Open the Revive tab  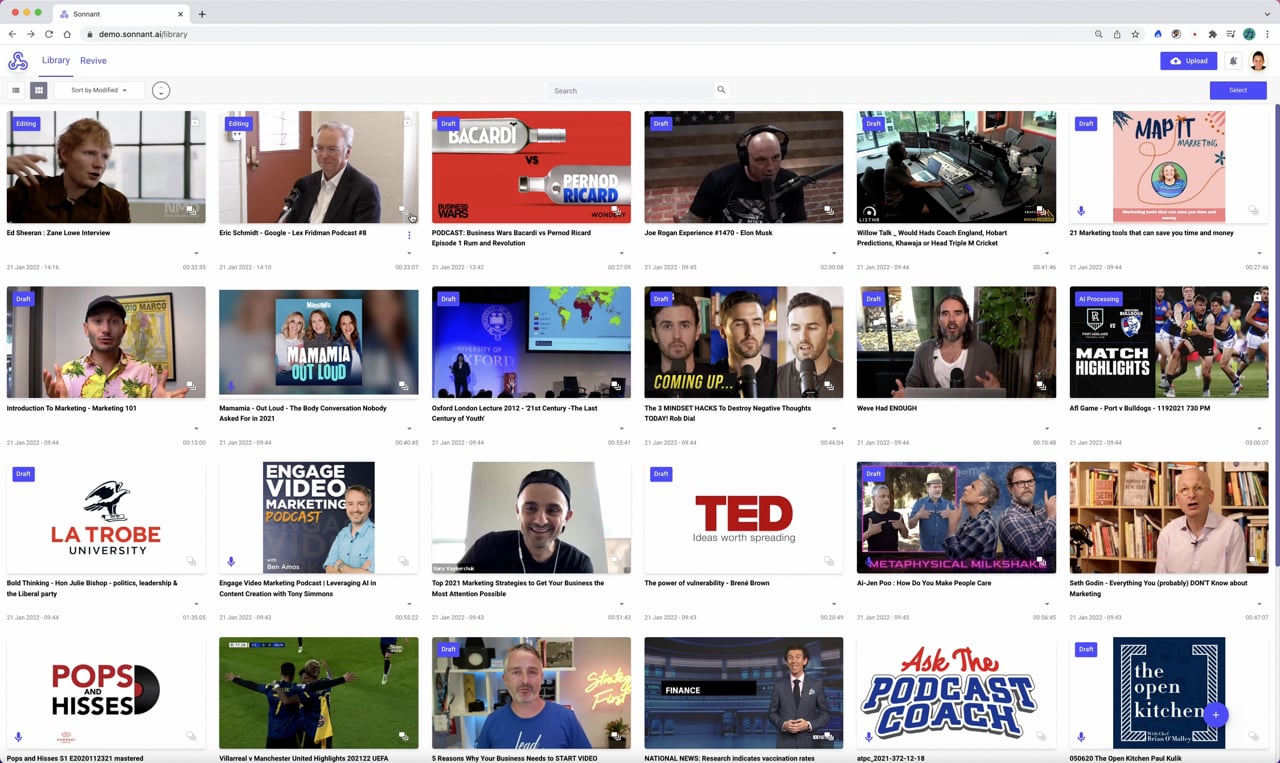[93, 61]
